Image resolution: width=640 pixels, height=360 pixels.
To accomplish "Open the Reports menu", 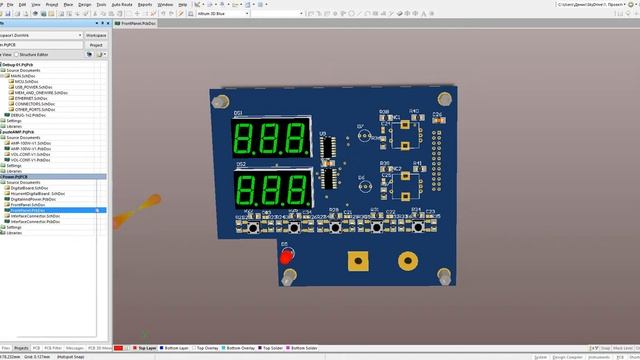I will [x=145, y=4].
